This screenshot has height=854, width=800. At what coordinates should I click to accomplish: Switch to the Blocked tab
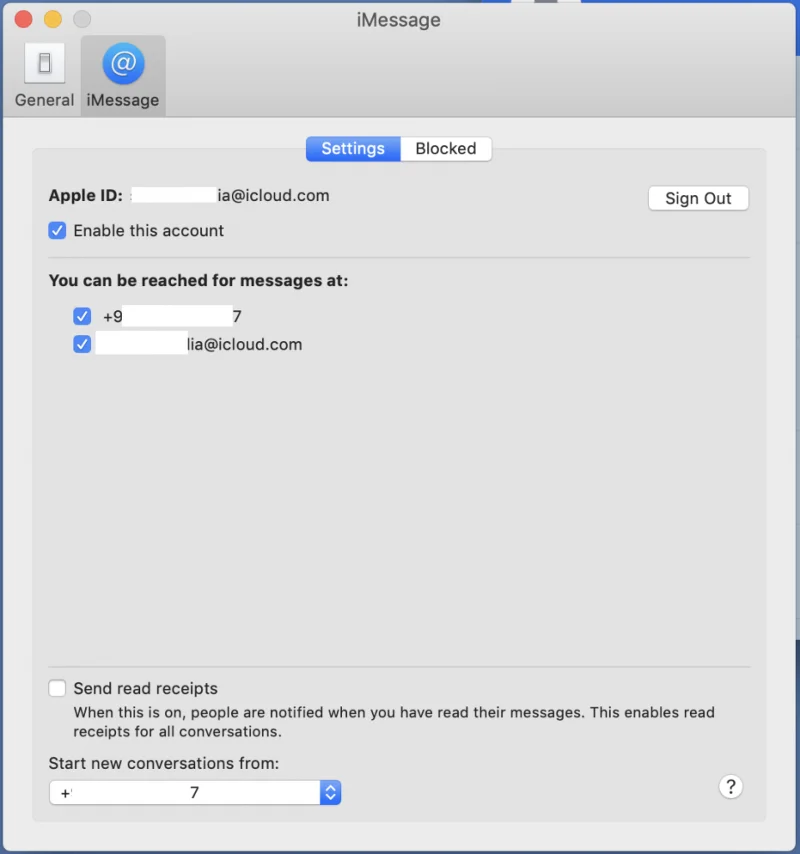pos(445,148)
